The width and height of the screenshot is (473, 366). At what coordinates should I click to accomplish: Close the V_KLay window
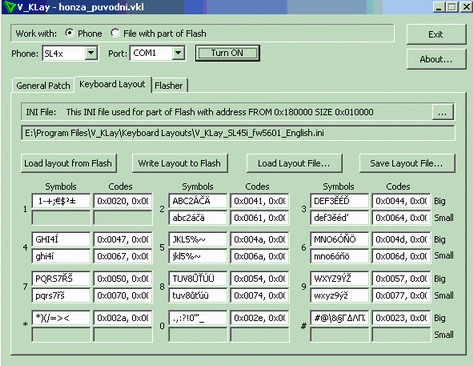pyautogui.click(x=466, y=7)
